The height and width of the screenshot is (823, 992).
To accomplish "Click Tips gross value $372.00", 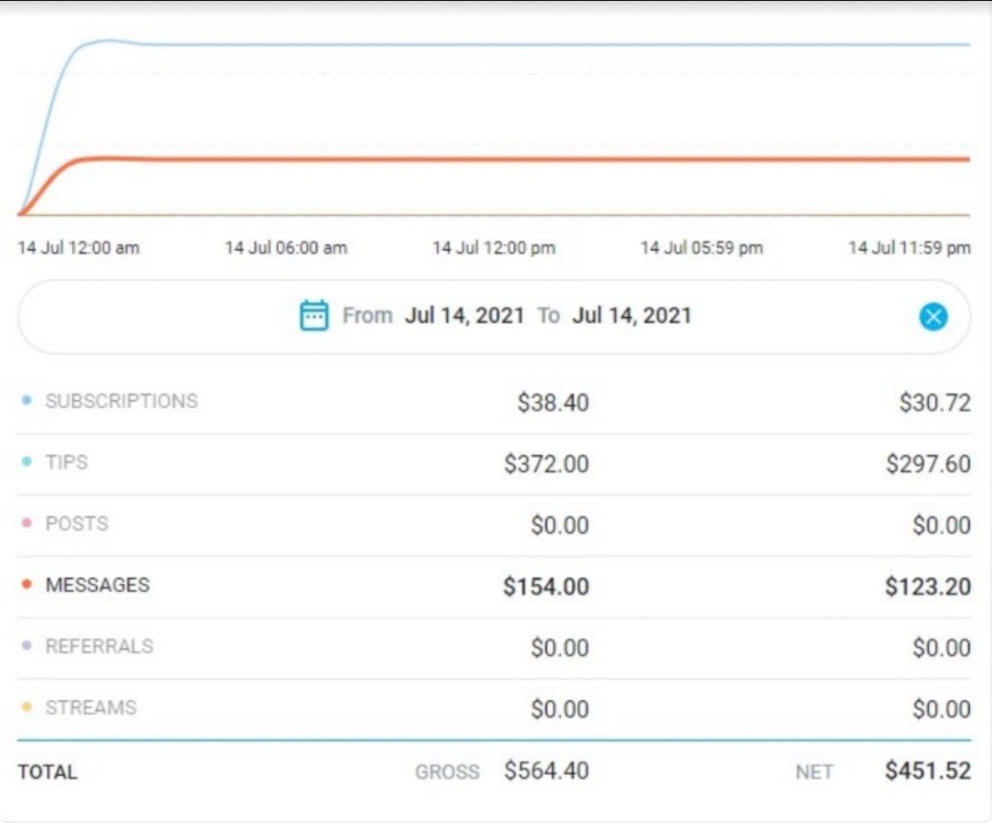I will click(547, 464).
